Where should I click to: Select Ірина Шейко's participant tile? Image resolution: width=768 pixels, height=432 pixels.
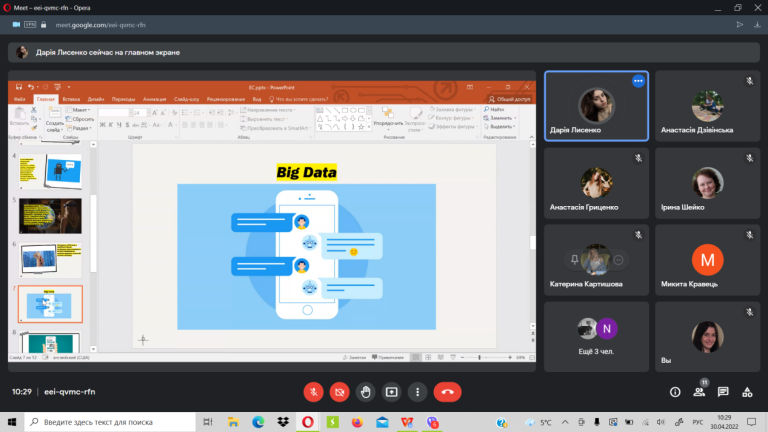(707, 183)
